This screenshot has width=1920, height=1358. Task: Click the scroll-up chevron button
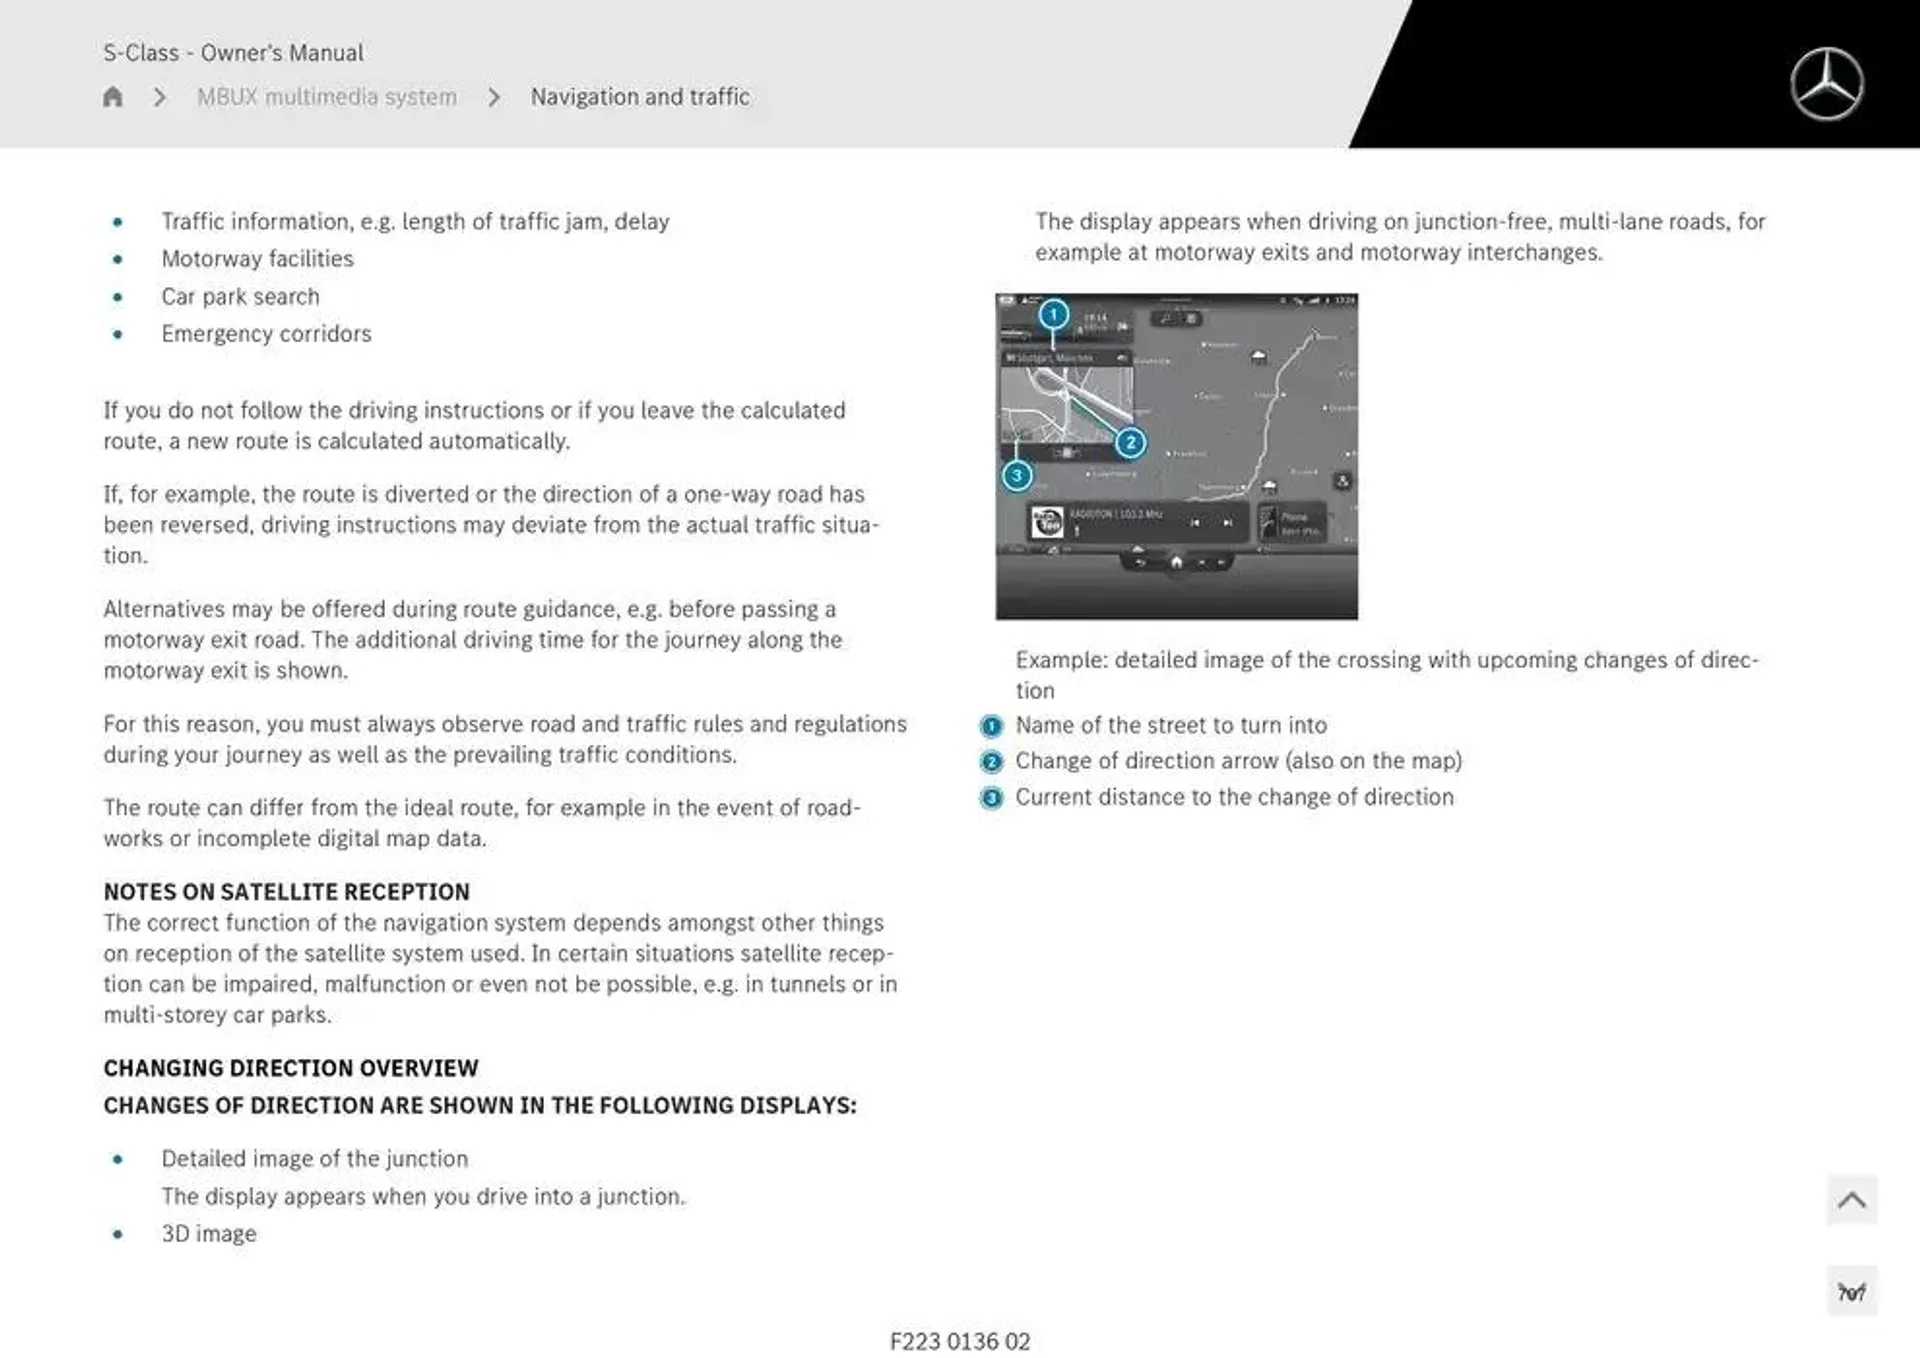pos(1854,1199)
